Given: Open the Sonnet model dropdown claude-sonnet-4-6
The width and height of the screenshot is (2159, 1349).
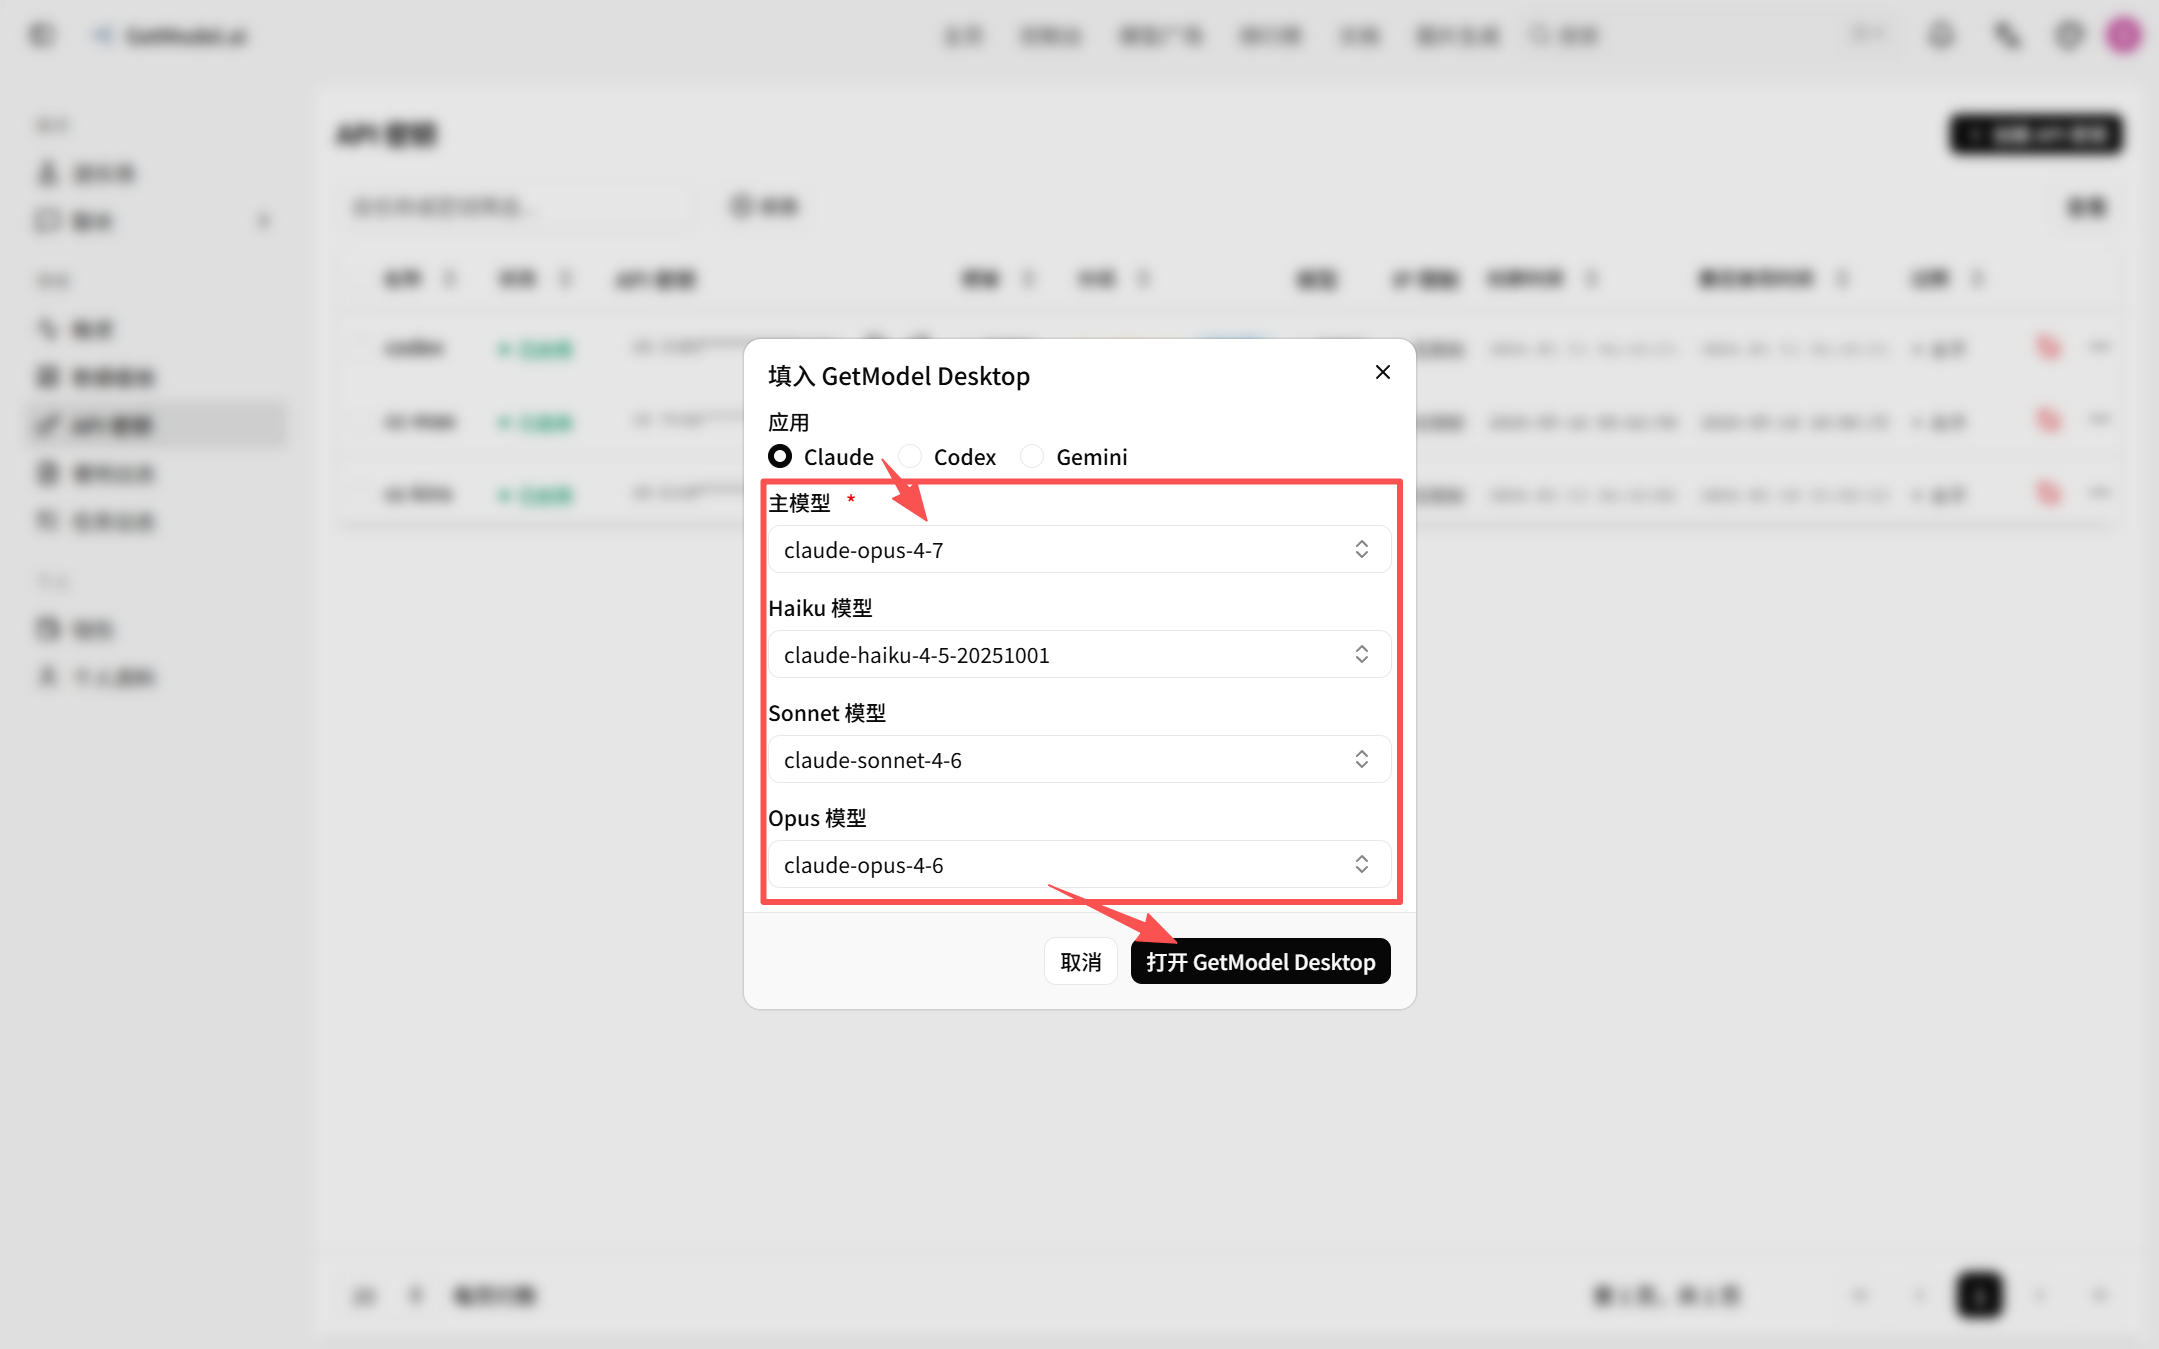Looking at the screenshot, I should click(x=1079, y=759).
